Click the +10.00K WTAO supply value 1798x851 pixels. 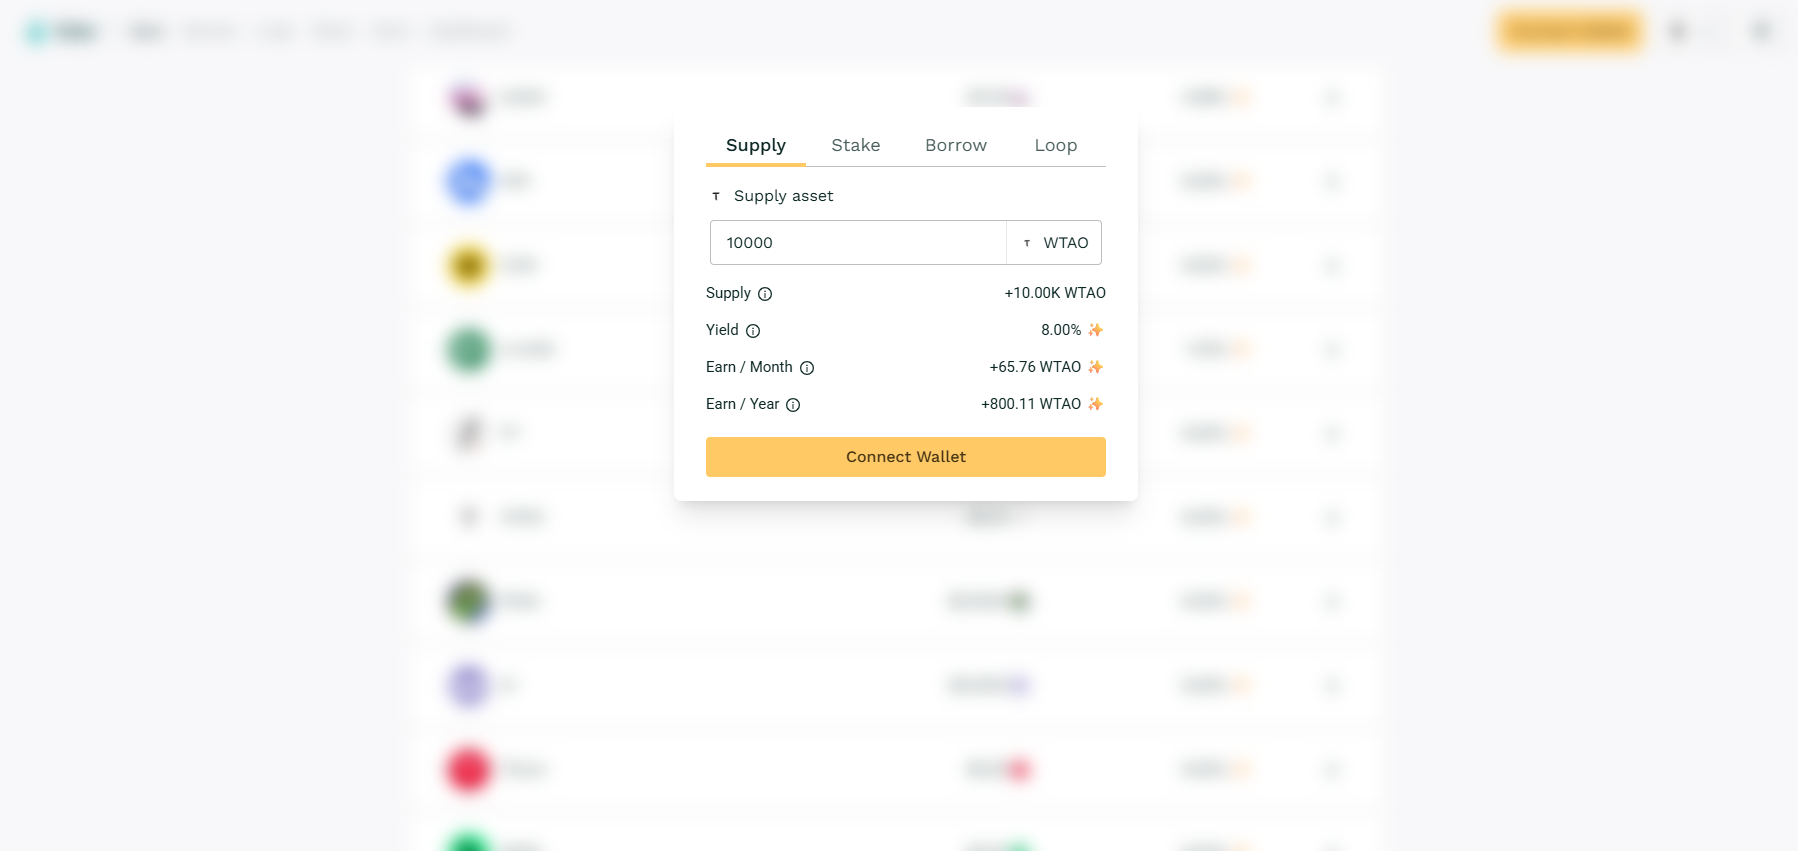point(1055,293)
